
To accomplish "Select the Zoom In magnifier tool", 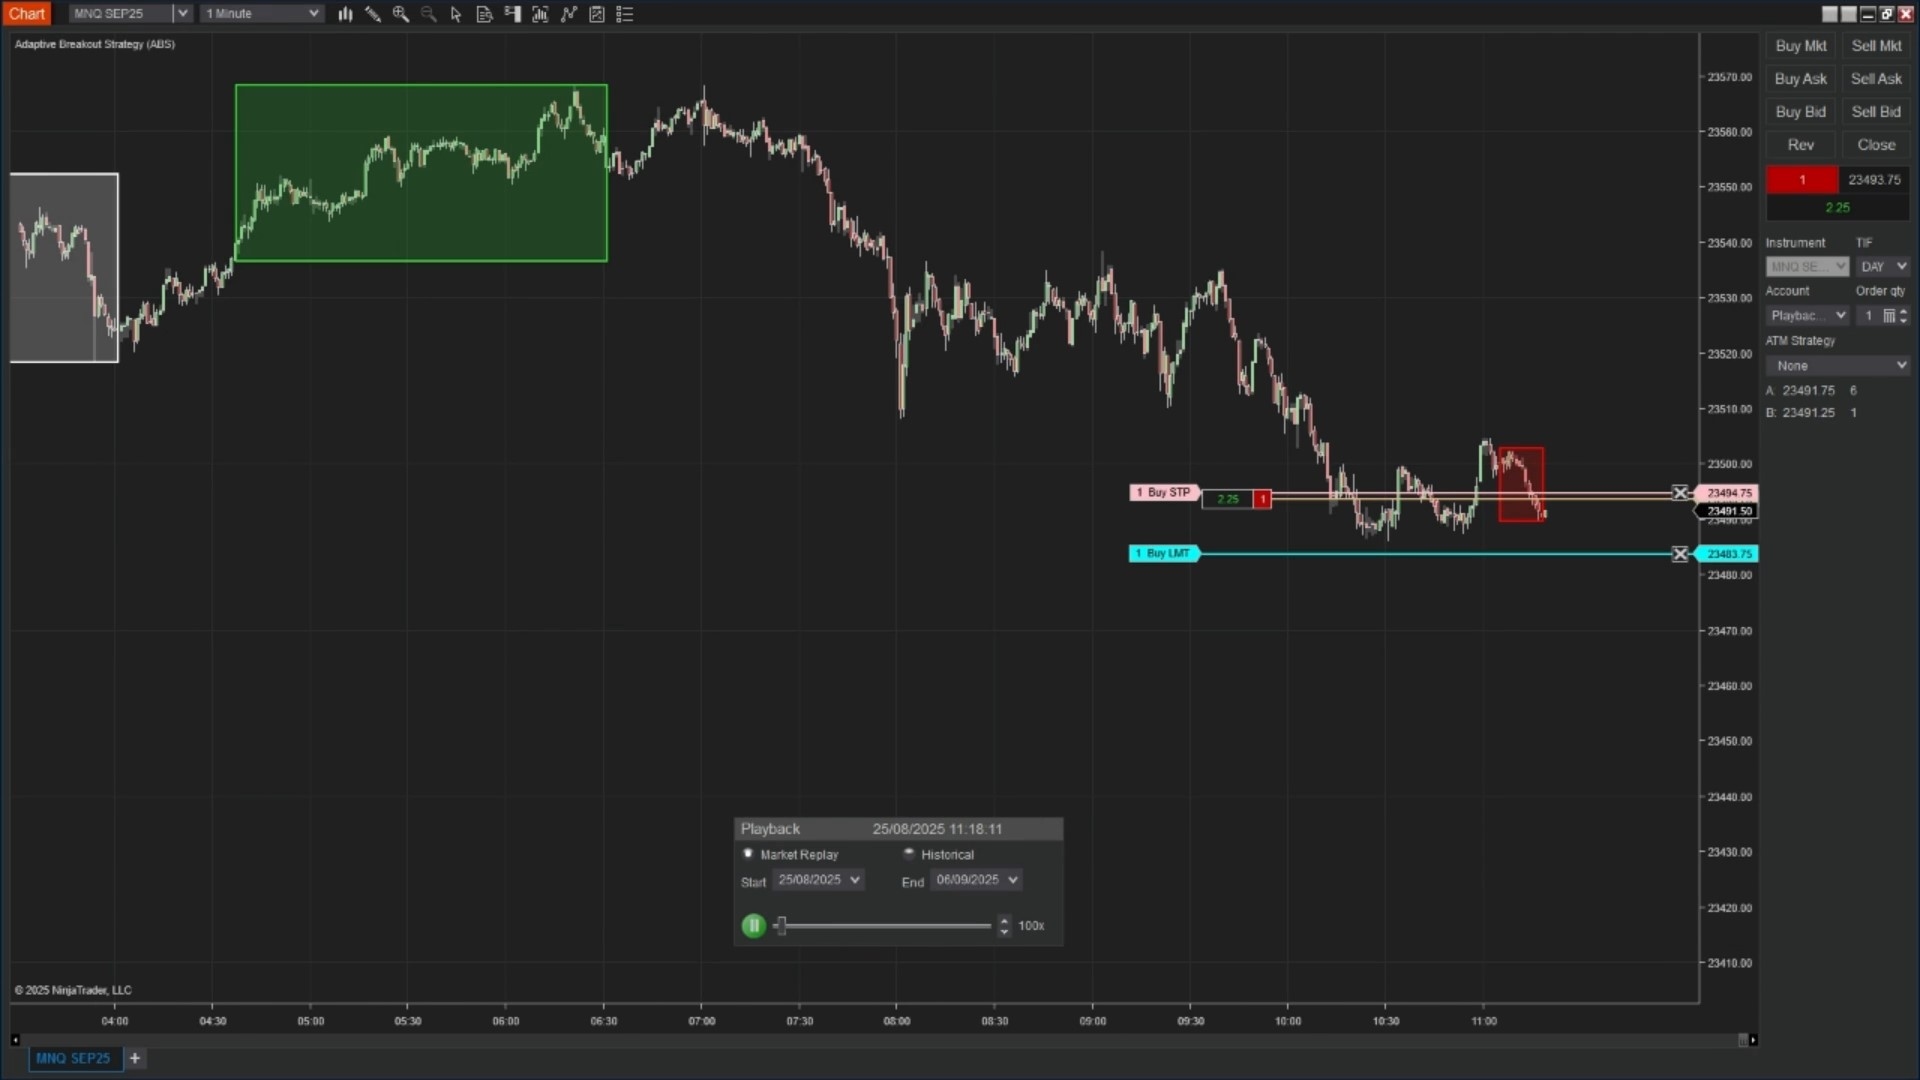I will [400, 14].
